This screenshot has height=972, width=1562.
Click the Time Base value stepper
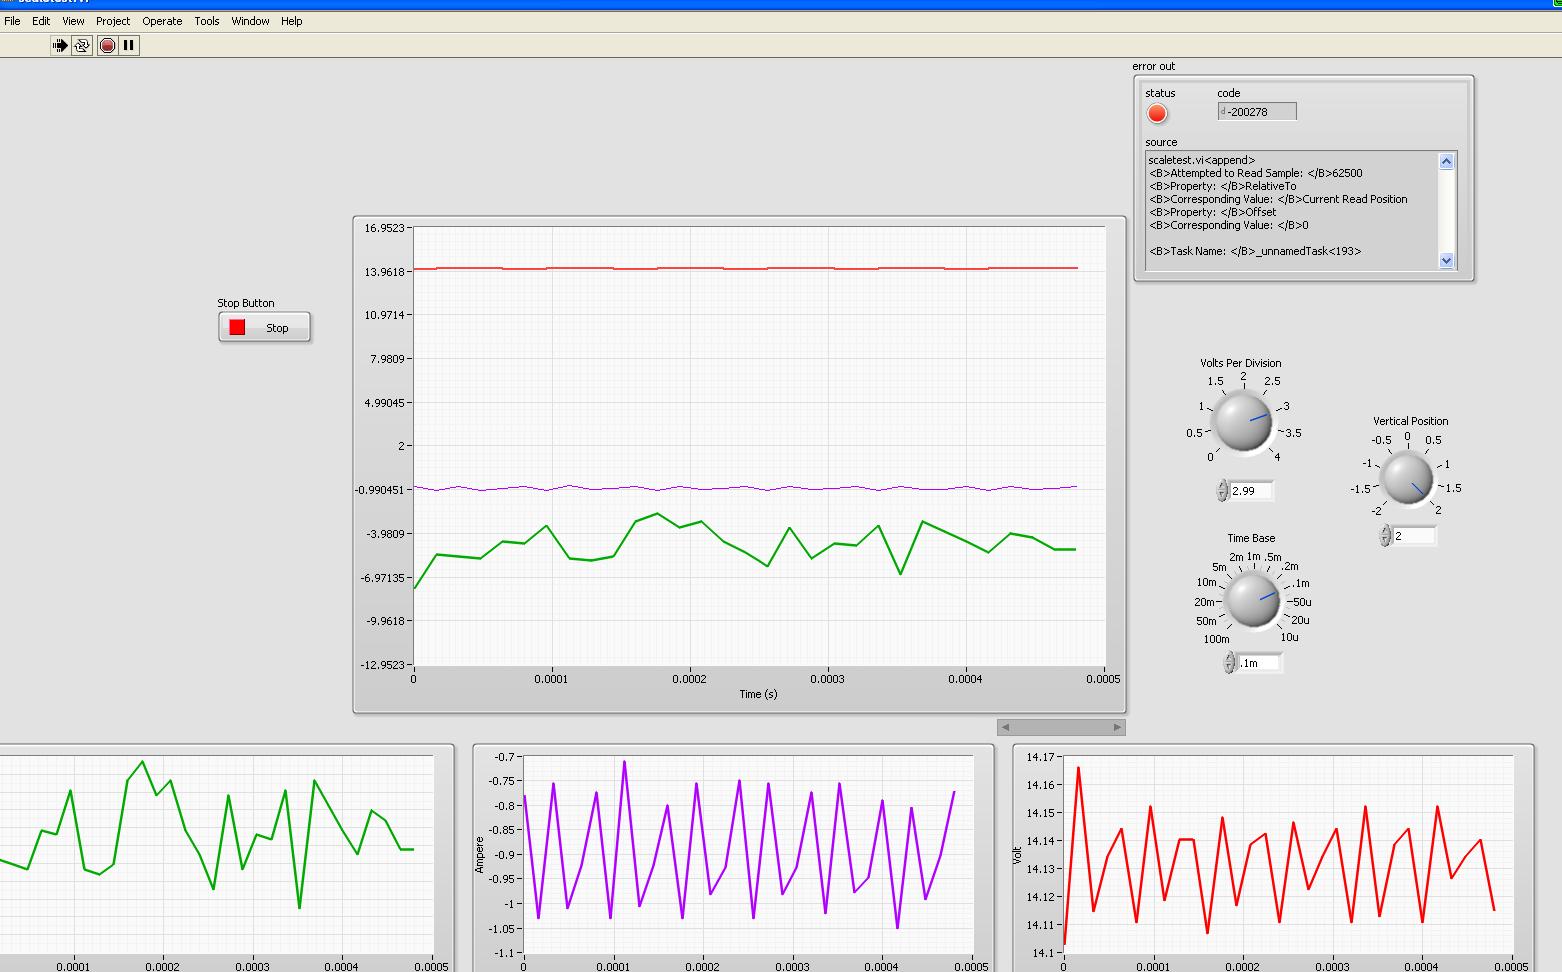(x=1229, y=663)
